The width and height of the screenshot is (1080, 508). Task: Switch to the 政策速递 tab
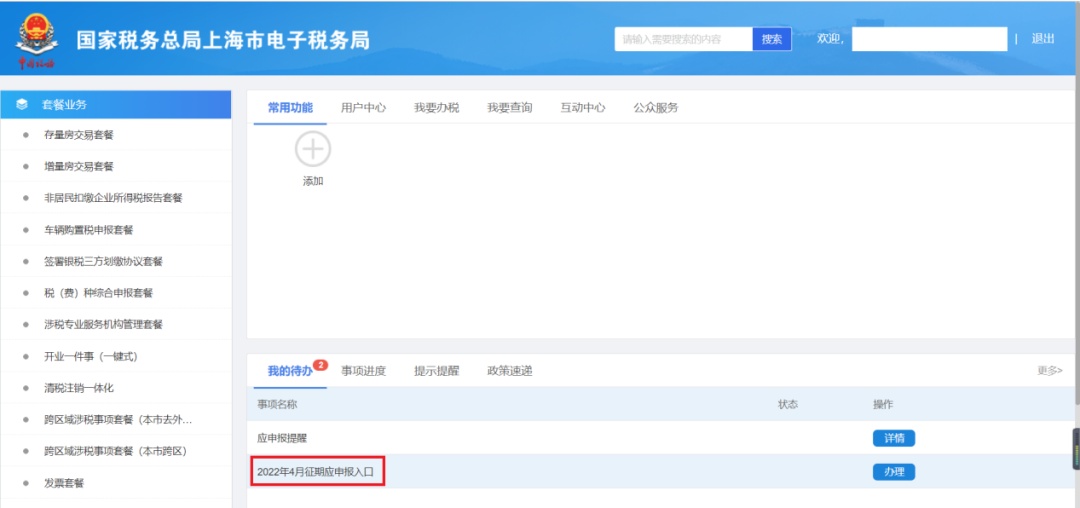pos(510,371)
